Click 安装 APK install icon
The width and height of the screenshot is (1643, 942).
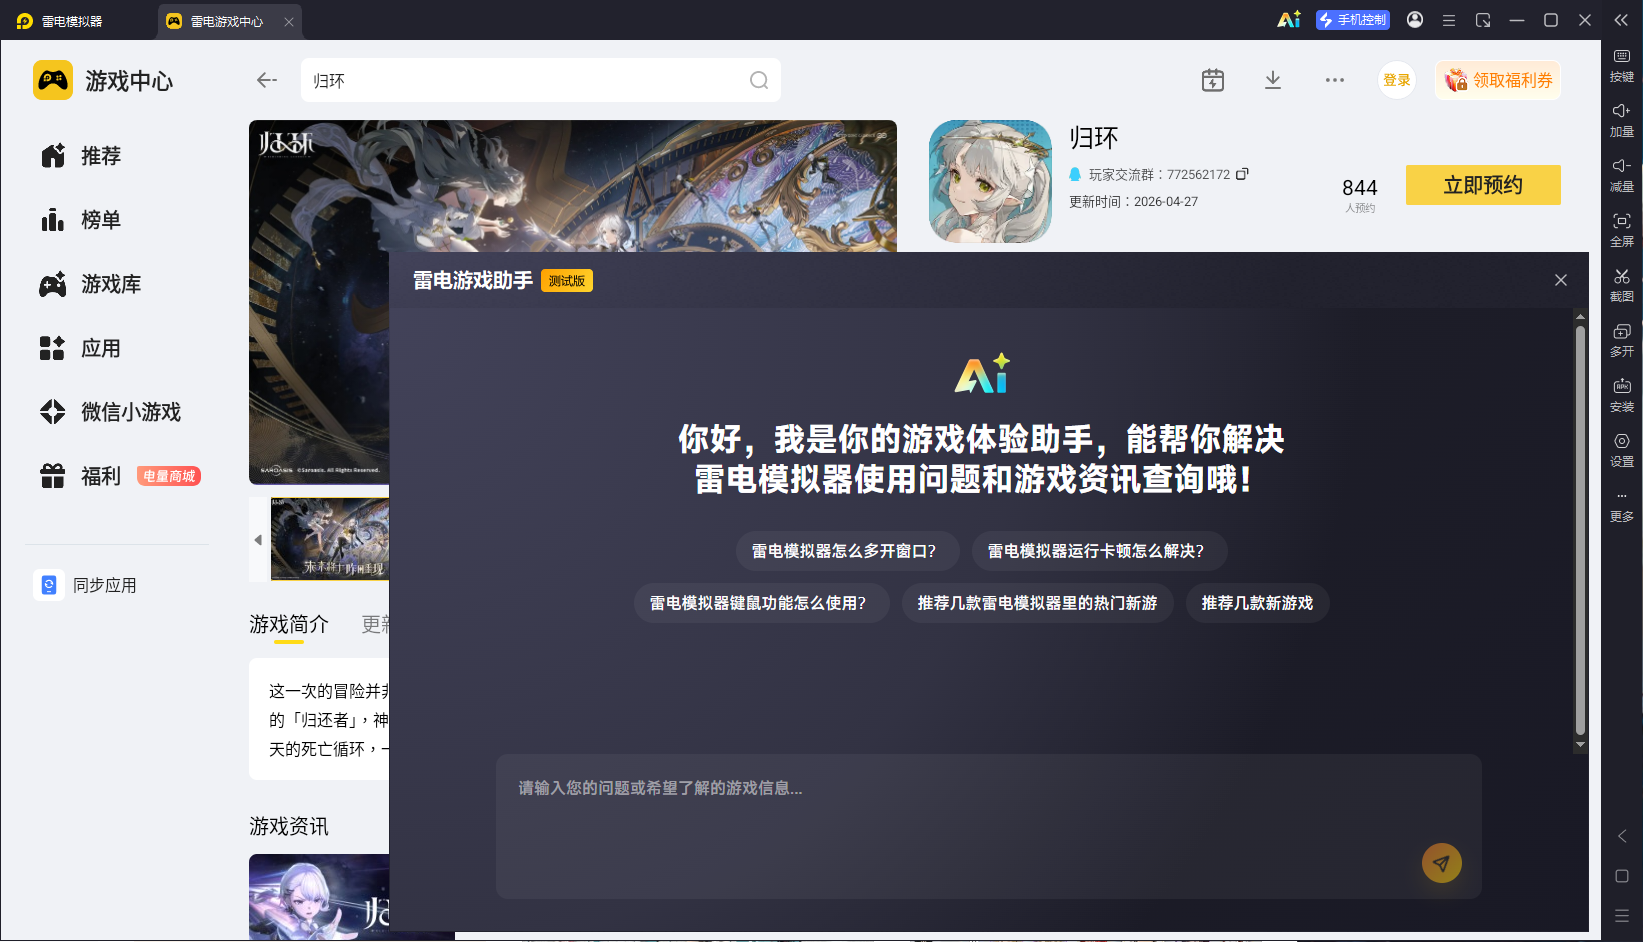(x=1622, y=395)
